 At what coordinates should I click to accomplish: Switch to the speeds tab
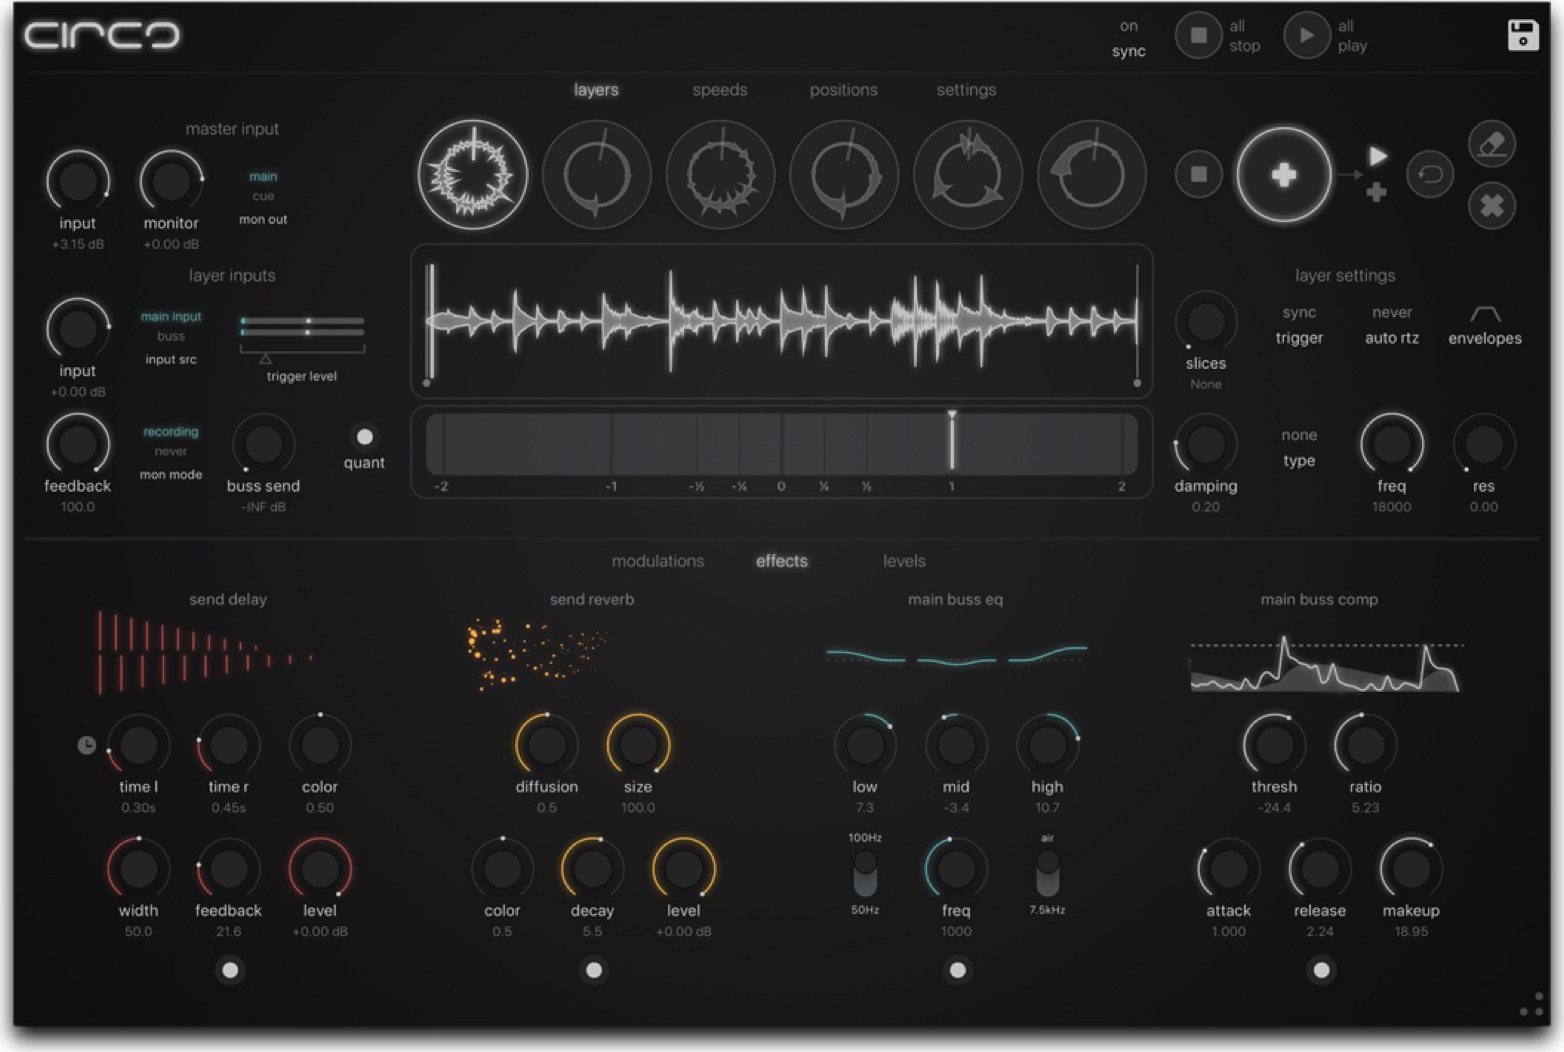(720, 90)
